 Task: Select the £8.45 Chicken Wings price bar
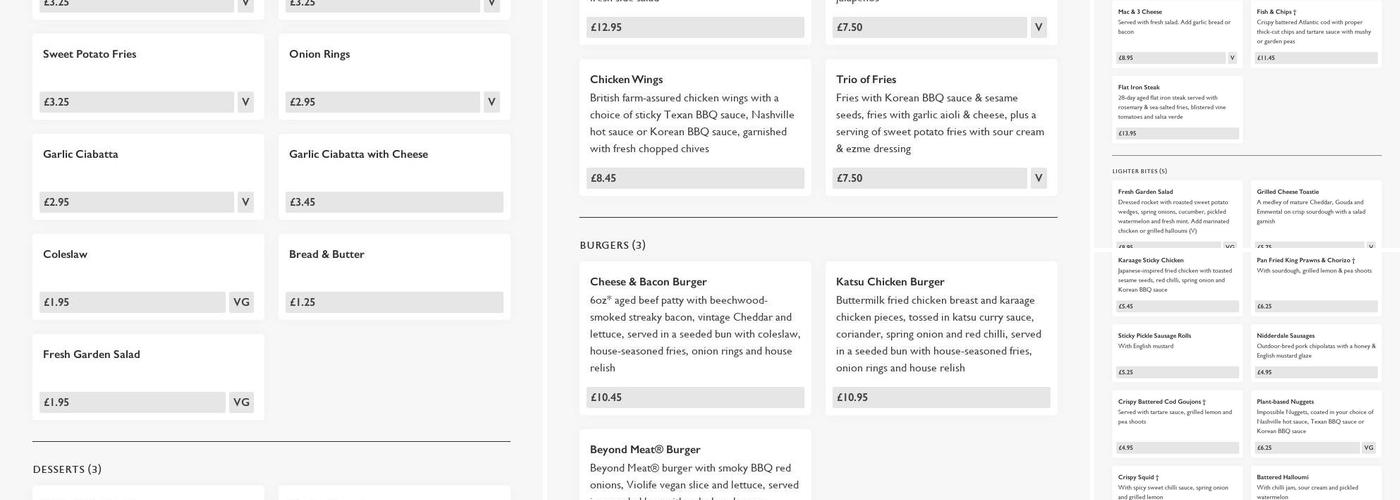pos(696,178)
